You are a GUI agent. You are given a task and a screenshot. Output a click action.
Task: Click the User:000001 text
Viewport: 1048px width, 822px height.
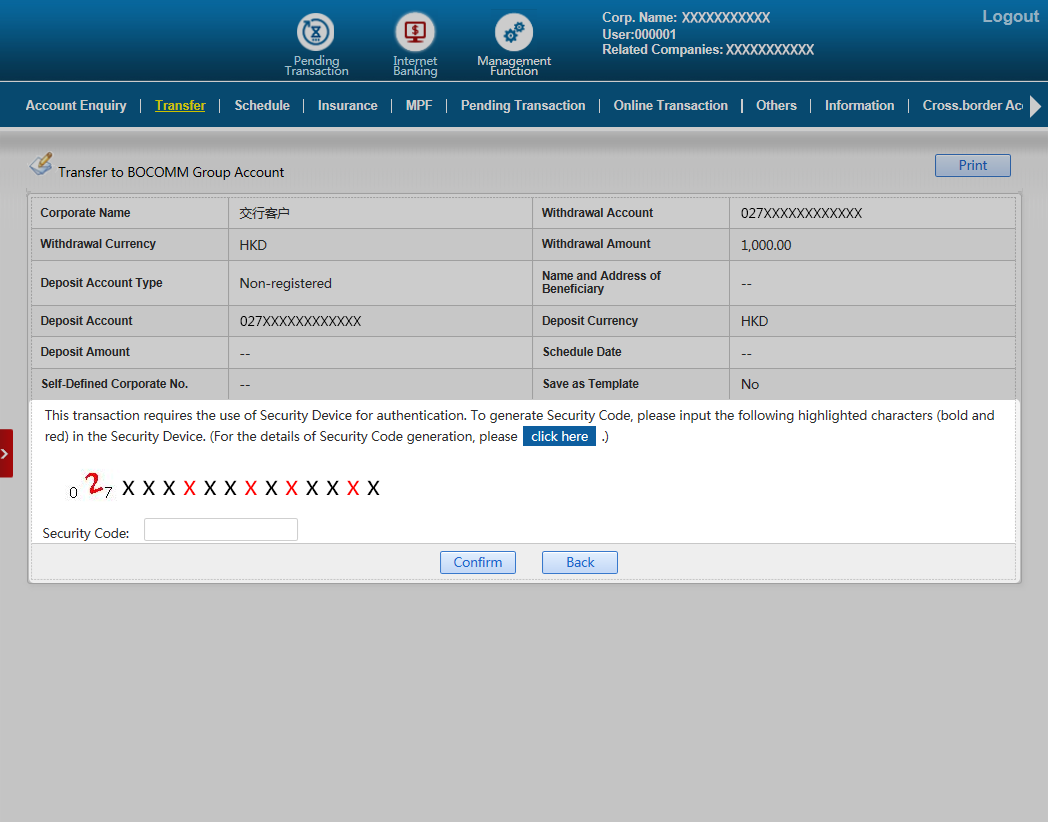point(639,35)
